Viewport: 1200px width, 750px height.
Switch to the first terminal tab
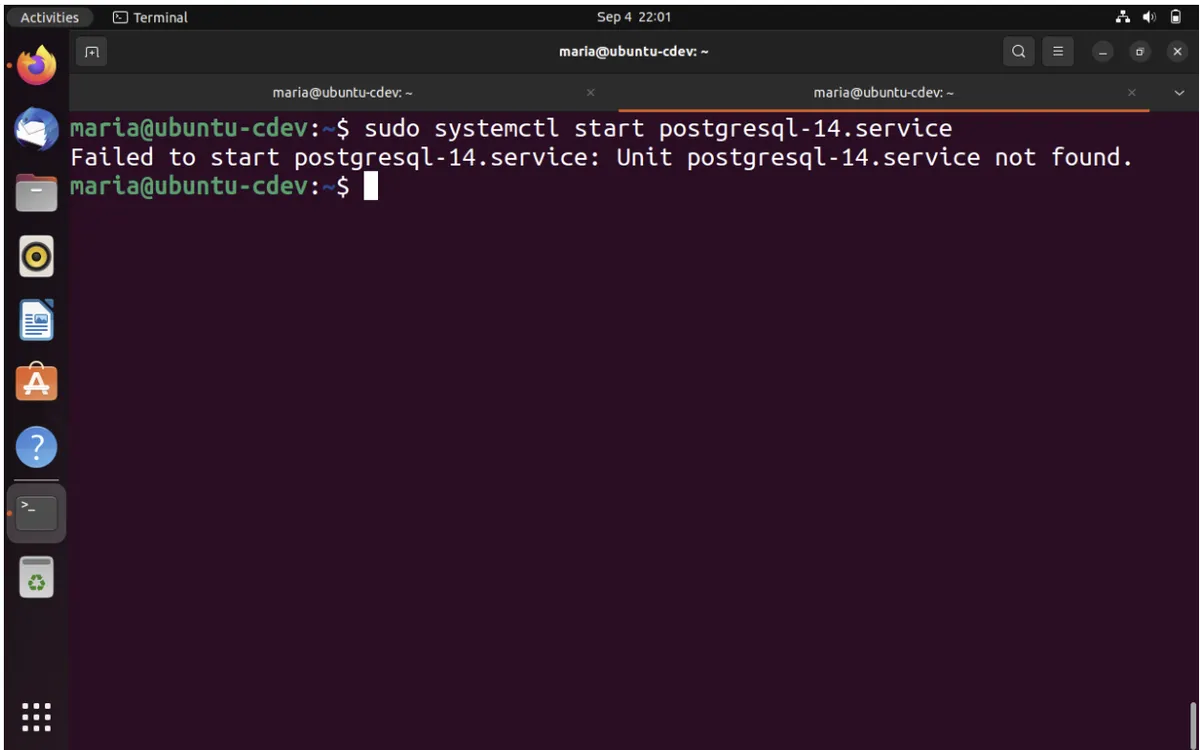343,92
